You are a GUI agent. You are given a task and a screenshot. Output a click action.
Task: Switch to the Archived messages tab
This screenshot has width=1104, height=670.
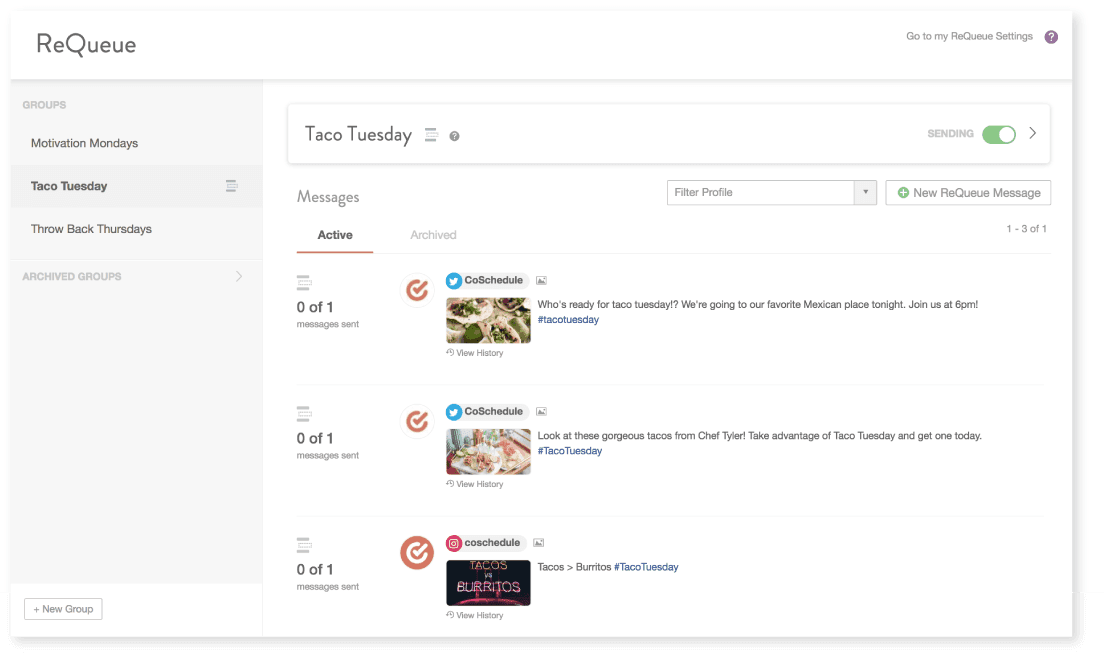point(432,235)
